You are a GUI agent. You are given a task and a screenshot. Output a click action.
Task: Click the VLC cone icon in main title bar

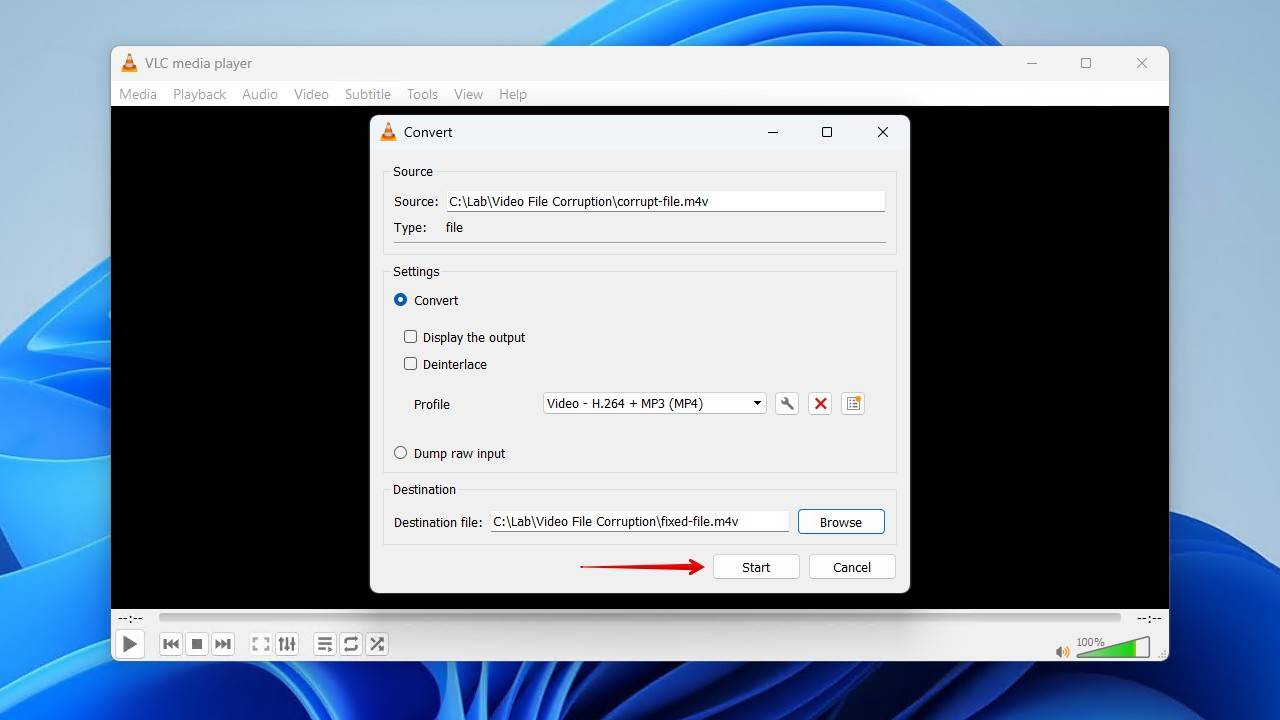coord(129,63)
